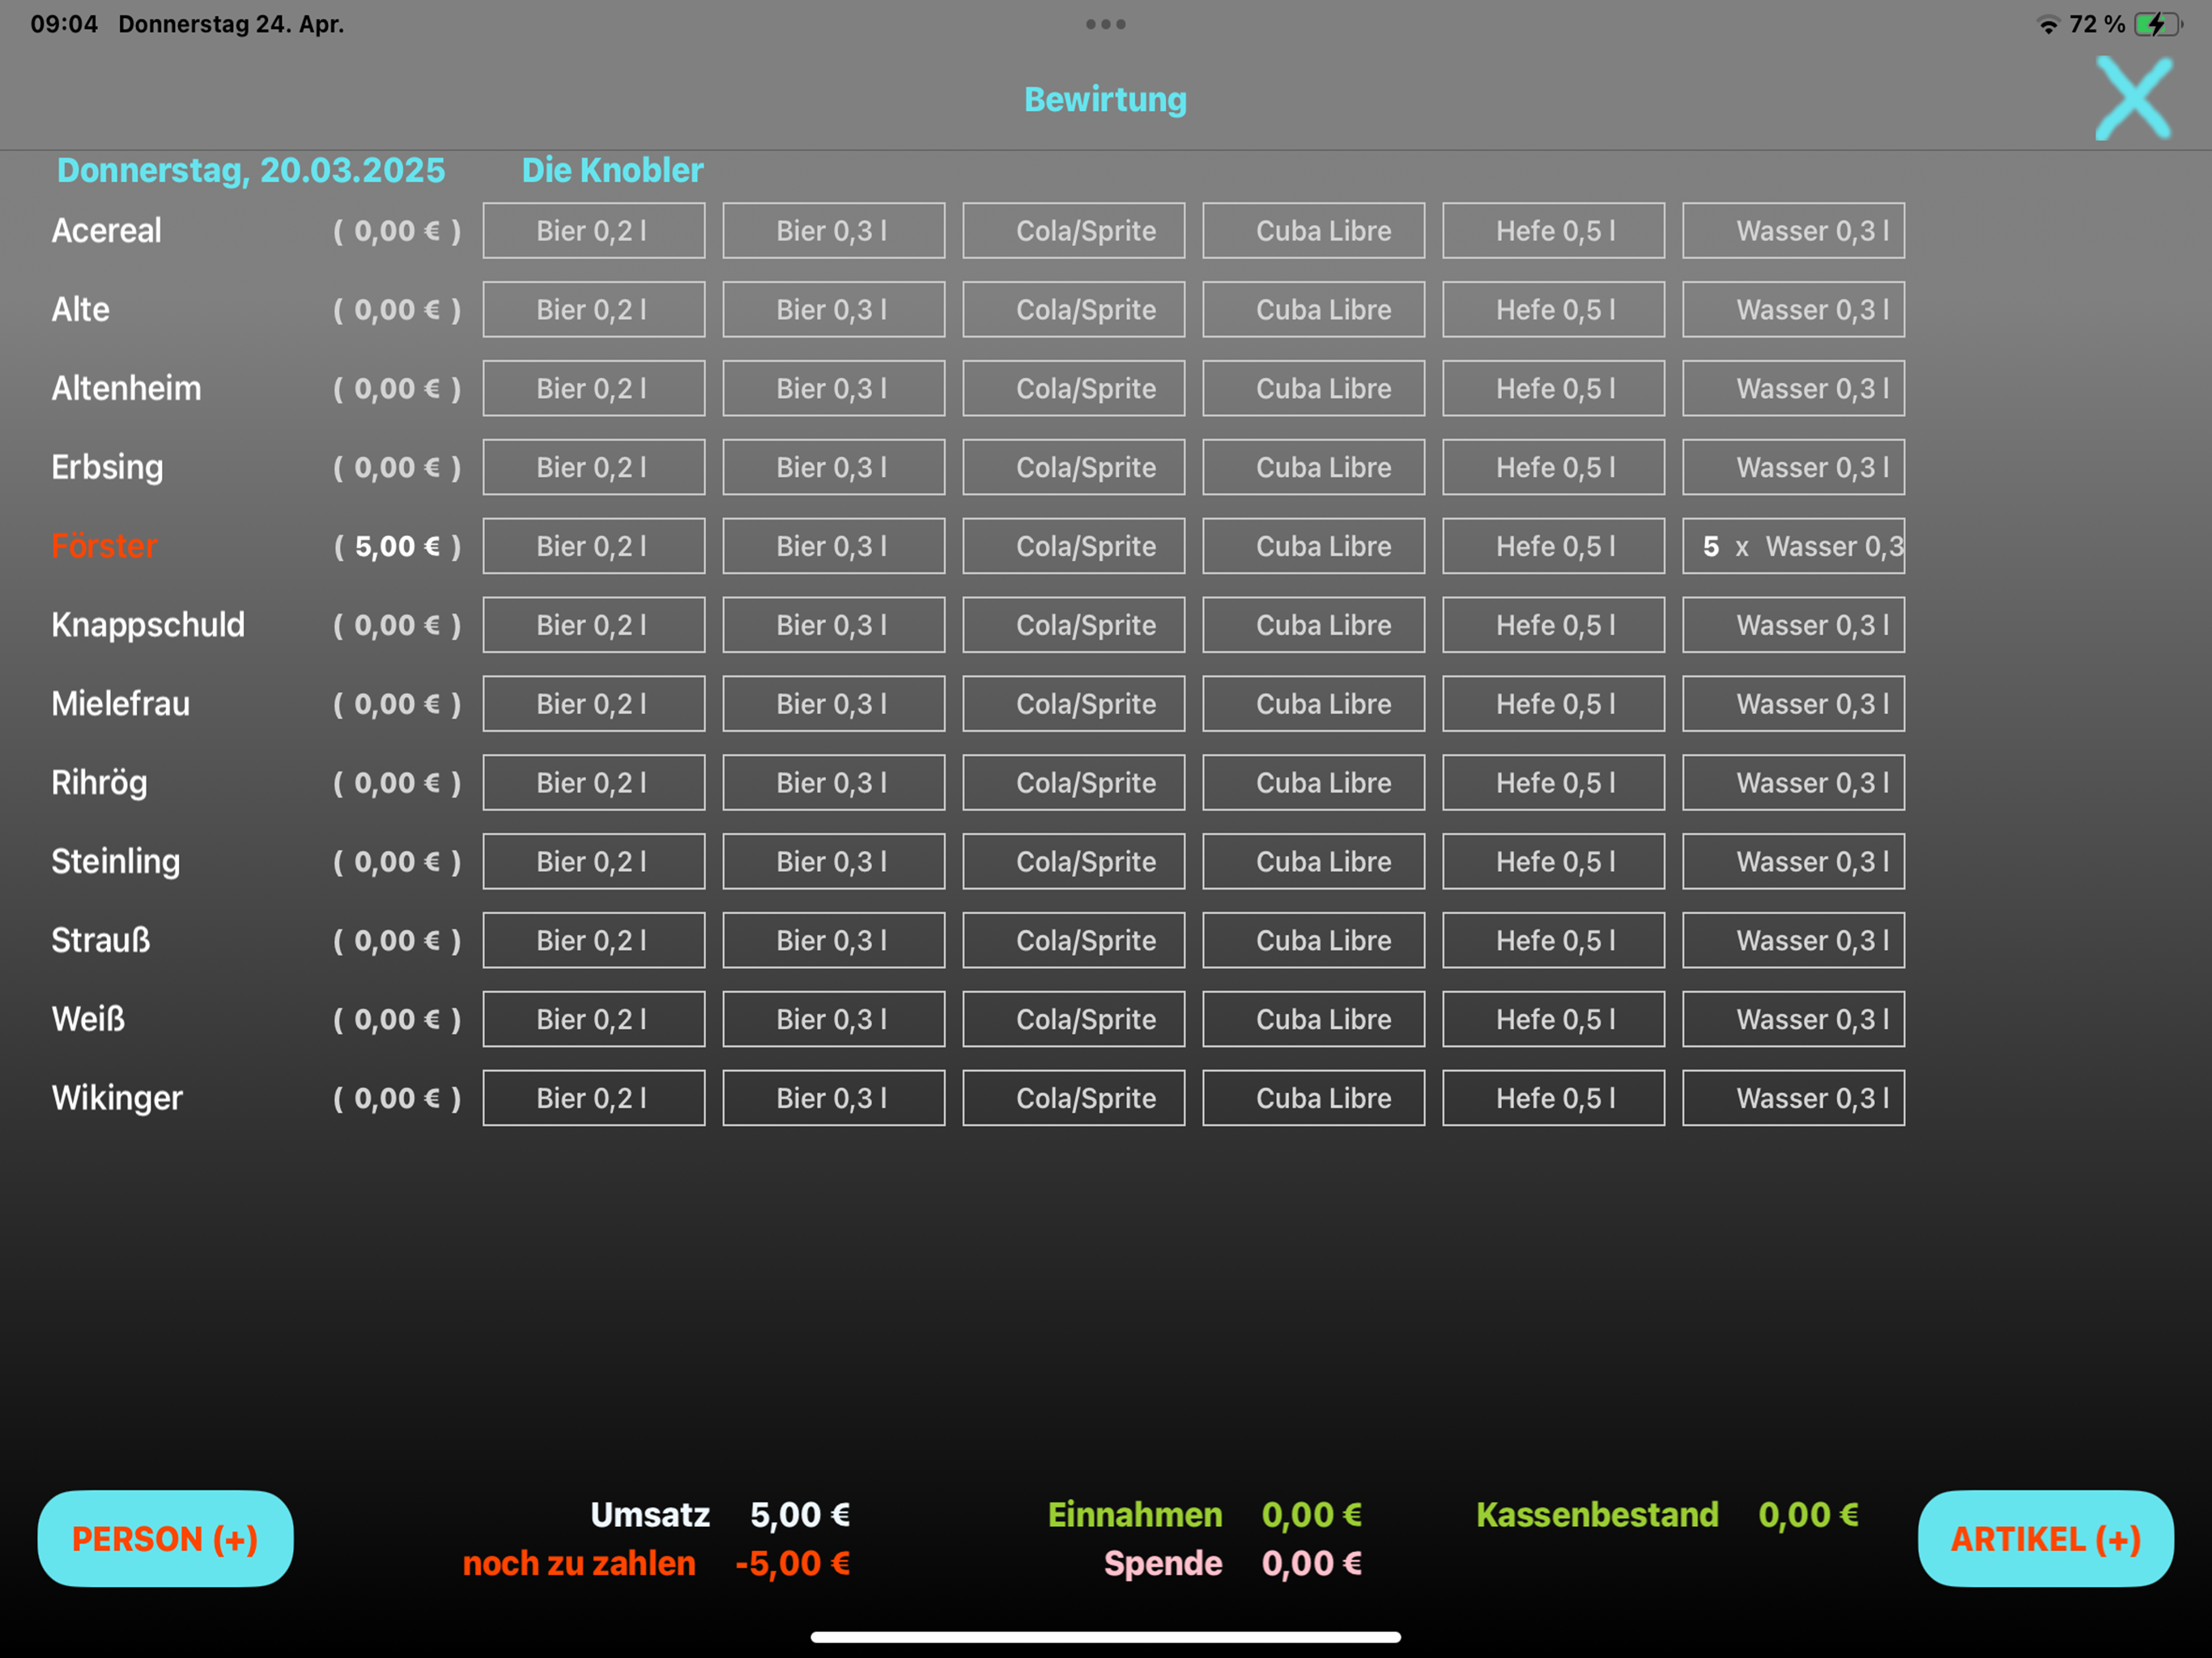Tap the battery status icon
The height and width of the screenshot is (1658, 2212).
(2155, 24)
